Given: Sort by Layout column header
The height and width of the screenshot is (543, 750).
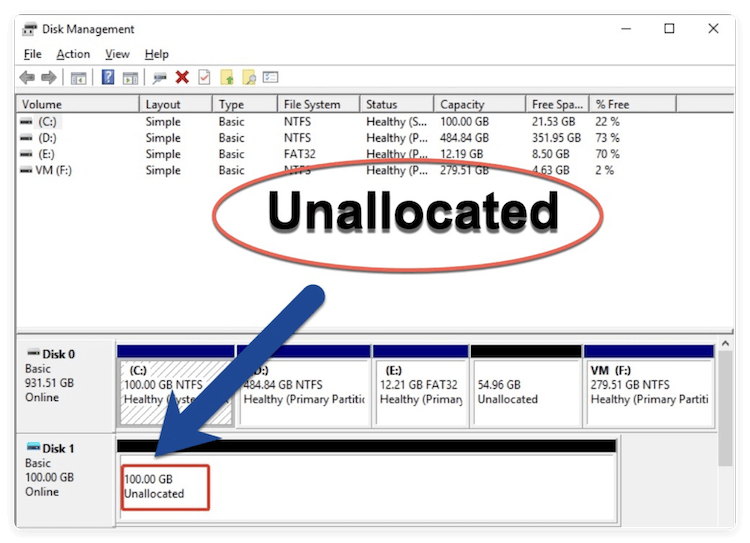Looking at the screenshot, I should (x=176, y=104).
